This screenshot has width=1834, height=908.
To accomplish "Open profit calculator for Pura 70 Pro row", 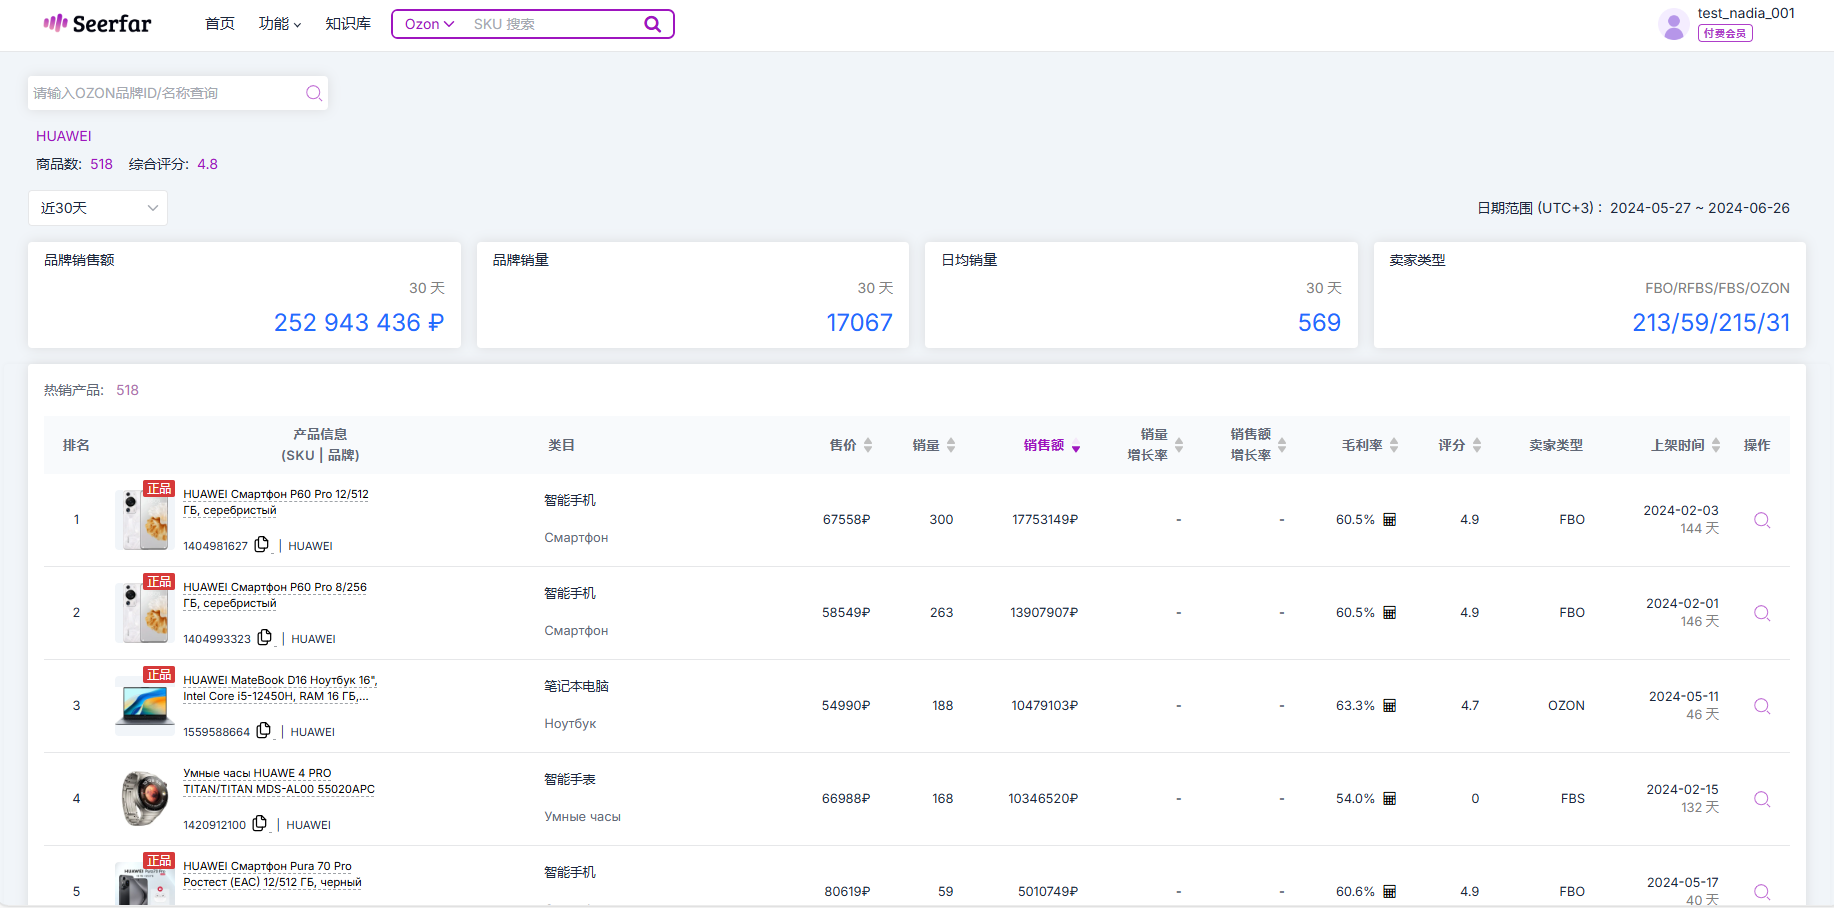I will coord(1389,892).
